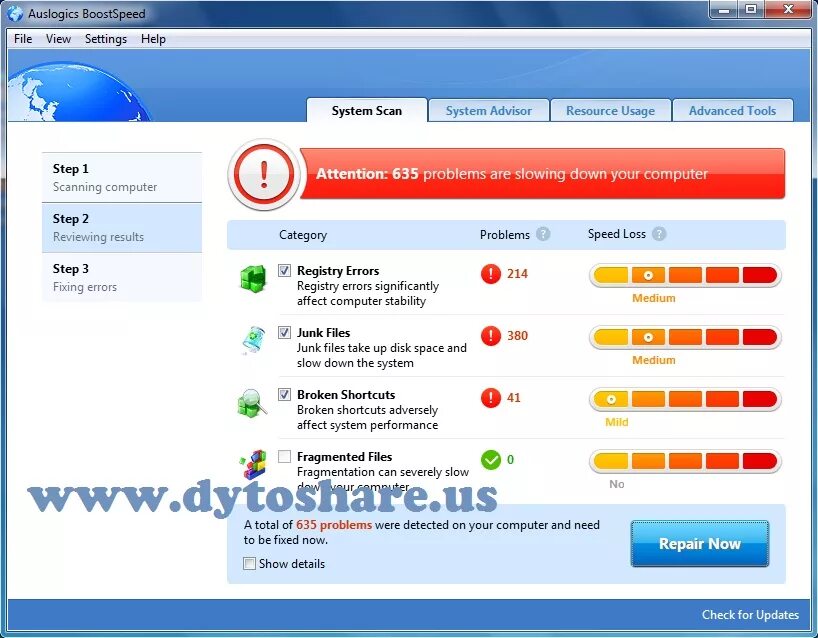Click the Auslogics BoostSpeed title bar icon
The image size is (818, 638).
click(x=14, y=13)
